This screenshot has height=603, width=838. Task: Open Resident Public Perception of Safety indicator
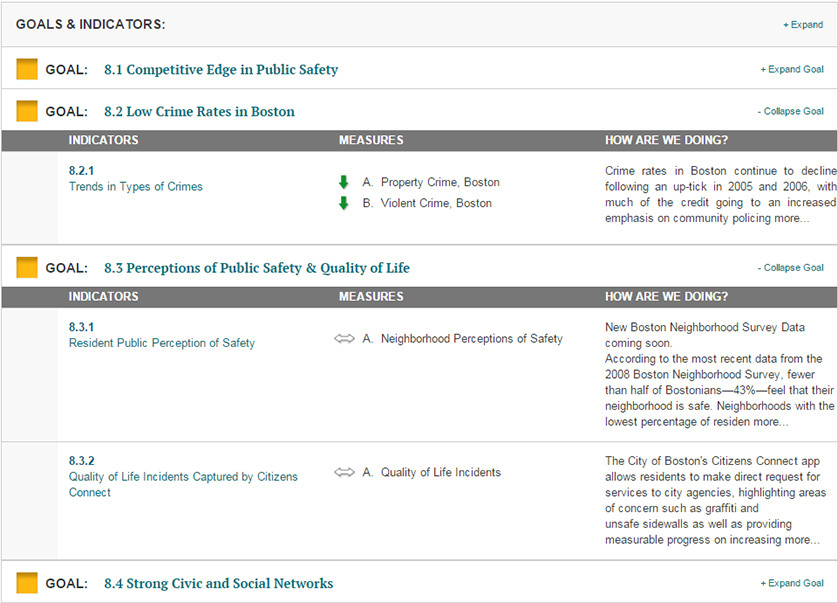(162, 343)
